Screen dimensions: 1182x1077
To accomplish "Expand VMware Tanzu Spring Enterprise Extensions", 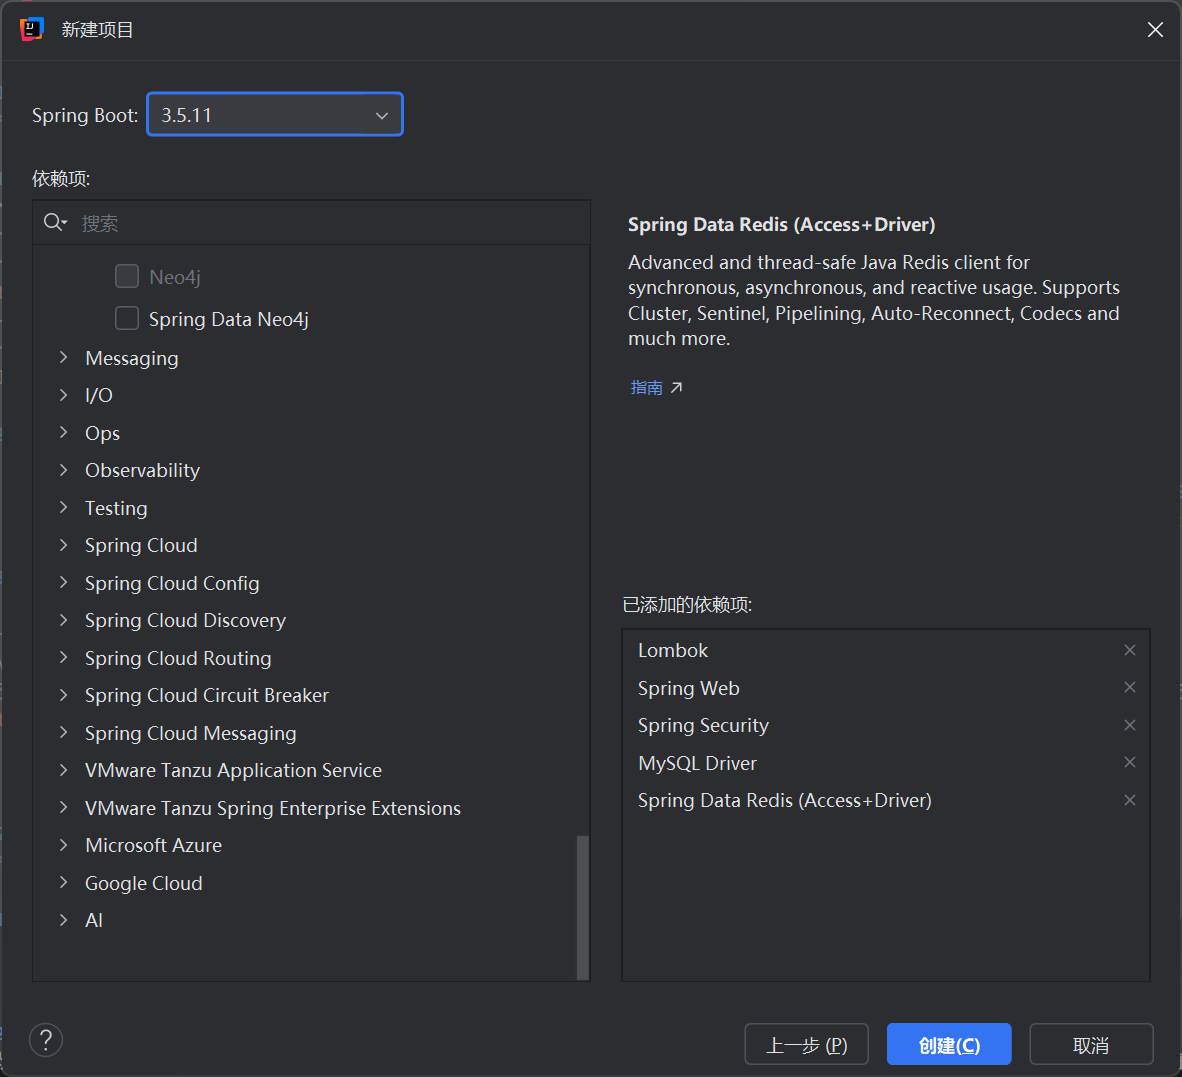I will click(x=63, y=807).
